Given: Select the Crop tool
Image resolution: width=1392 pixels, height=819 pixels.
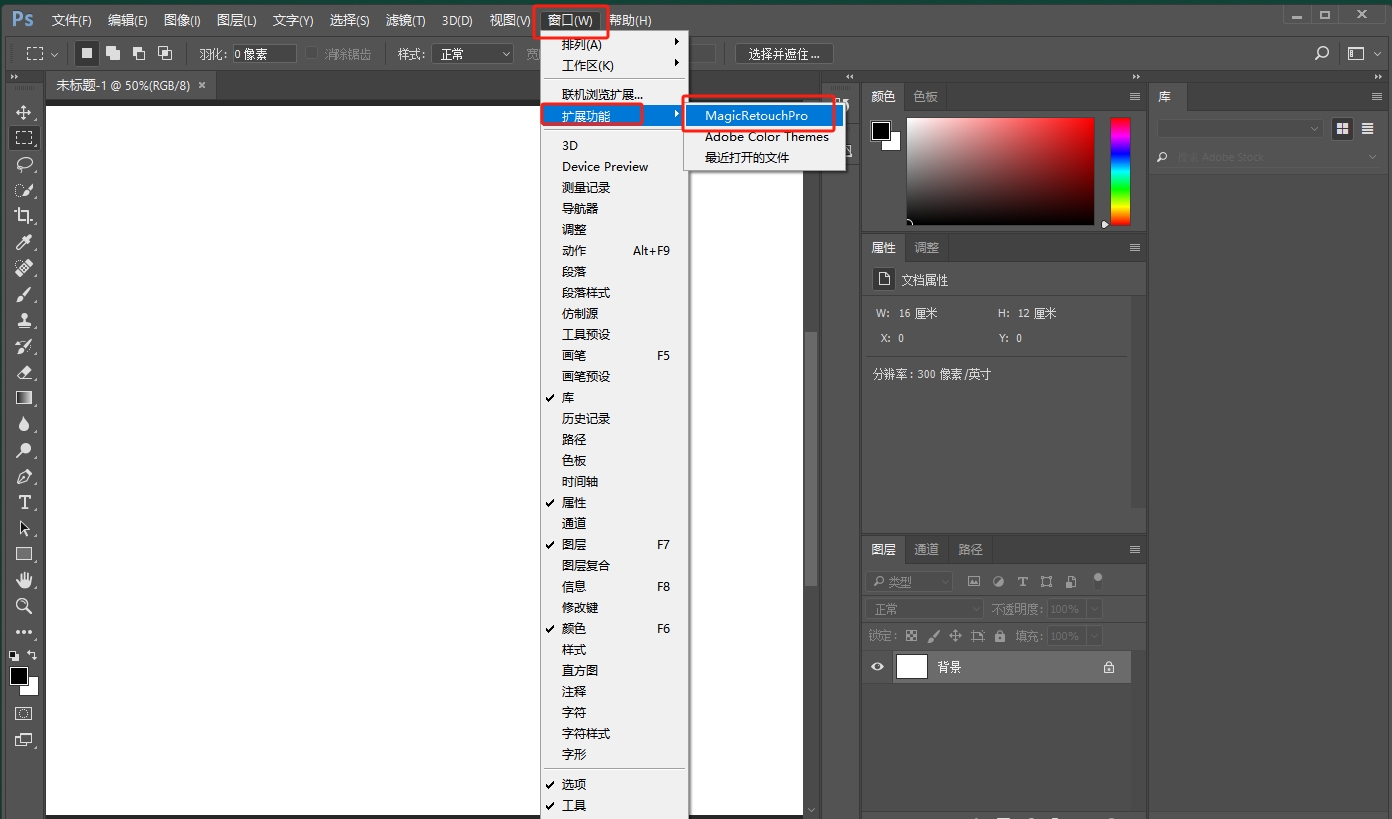Looking at the screenshot, I should click(24, 216).
